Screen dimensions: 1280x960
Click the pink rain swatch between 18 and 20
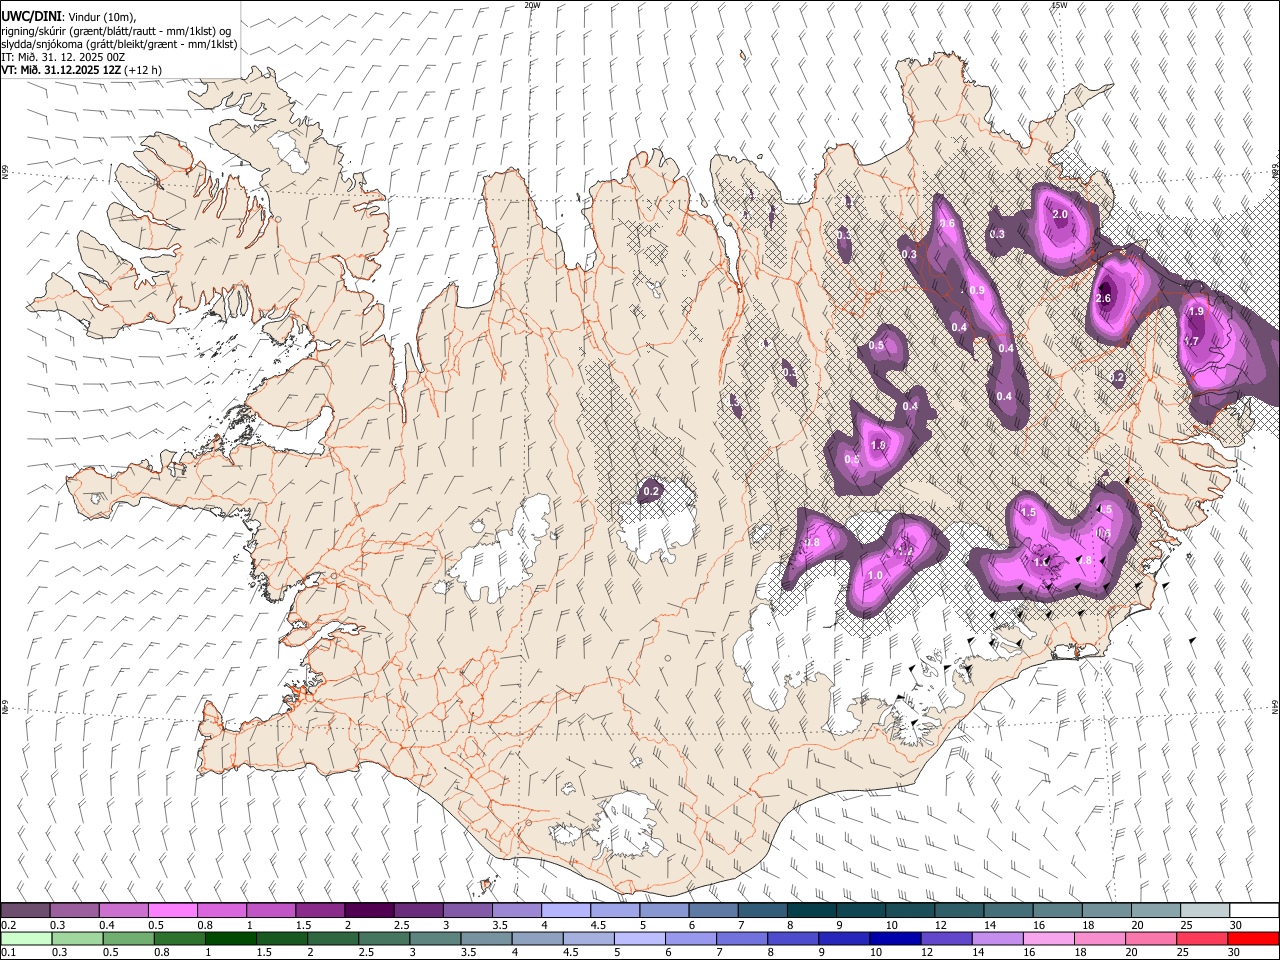pyautogui.click(x=1100, y=938)
